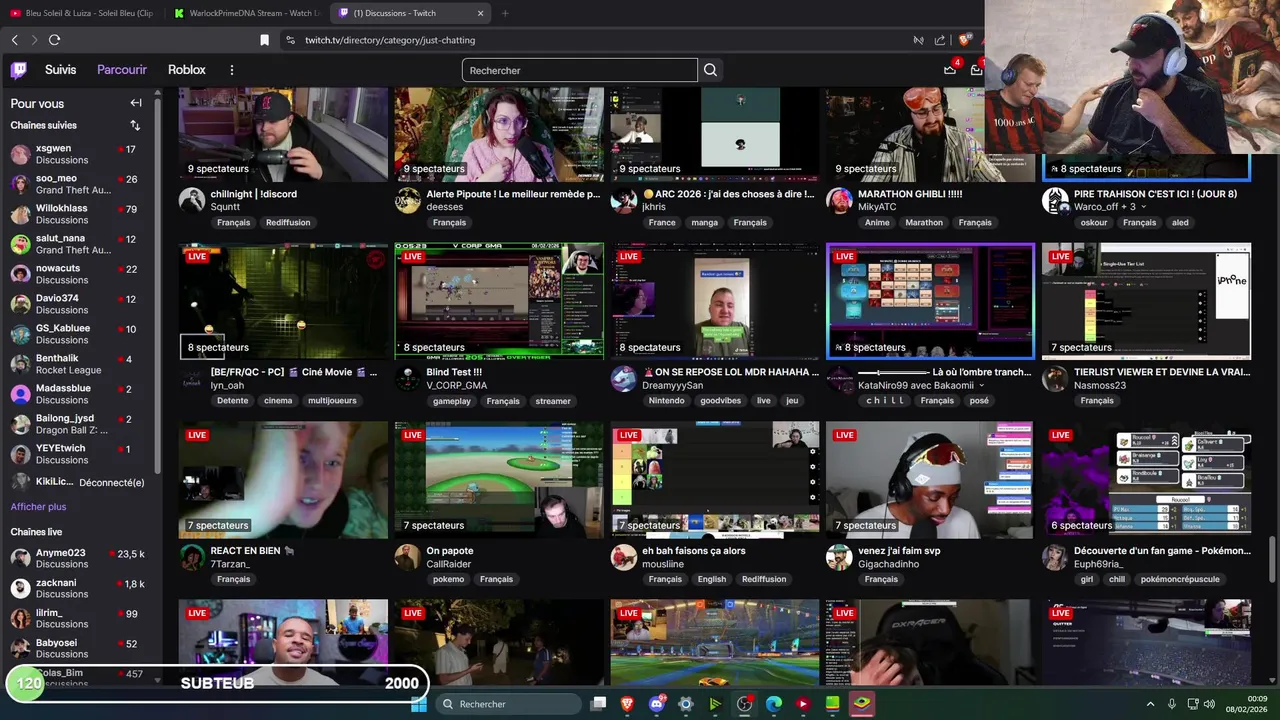Open stream title chillnight | !discord
The image size is (1280, 720).
click(x=253, y=194)
